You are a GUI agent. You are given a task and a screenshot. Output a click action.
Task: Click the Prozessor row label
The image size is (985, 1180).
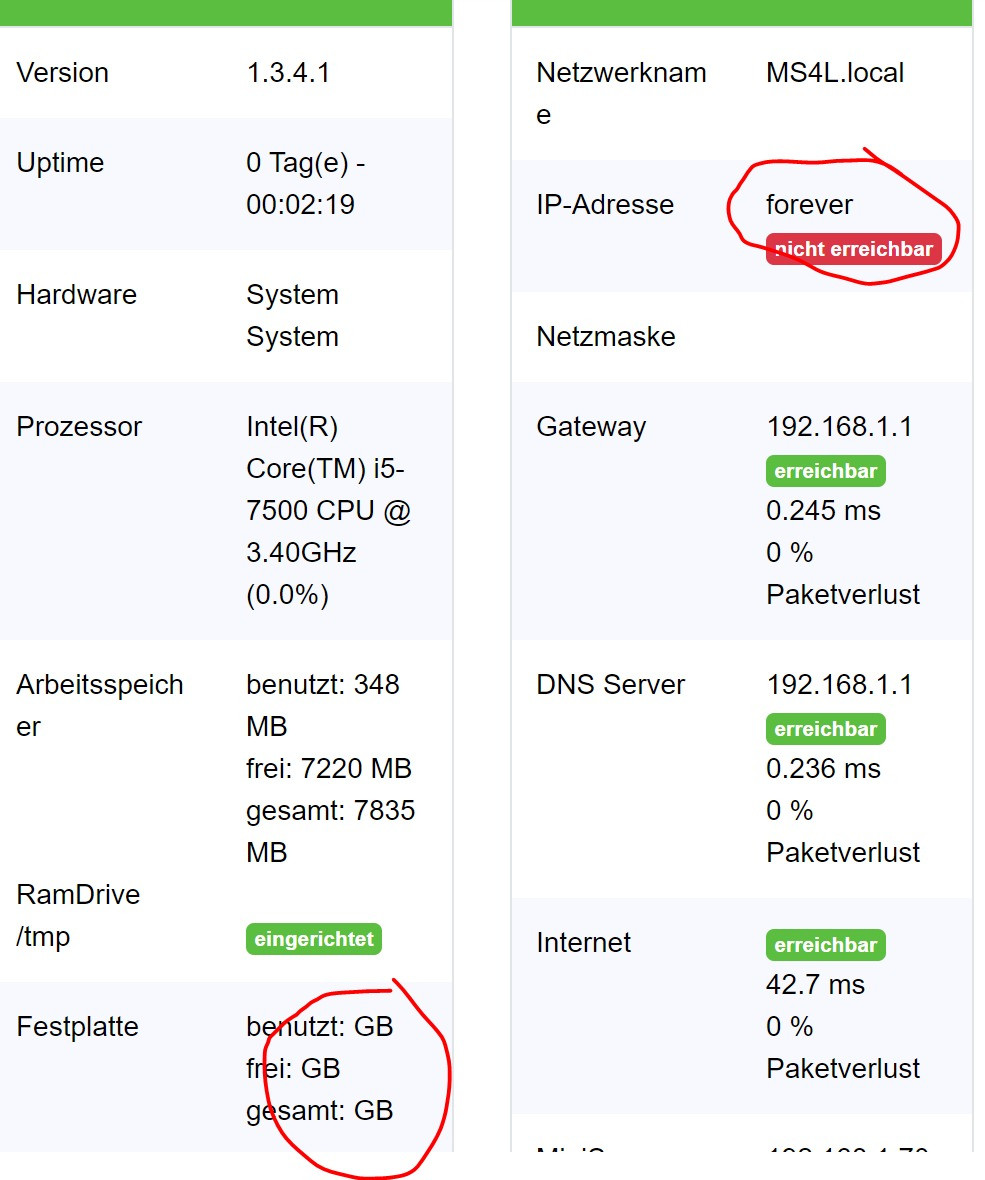[x=78, y=427]
